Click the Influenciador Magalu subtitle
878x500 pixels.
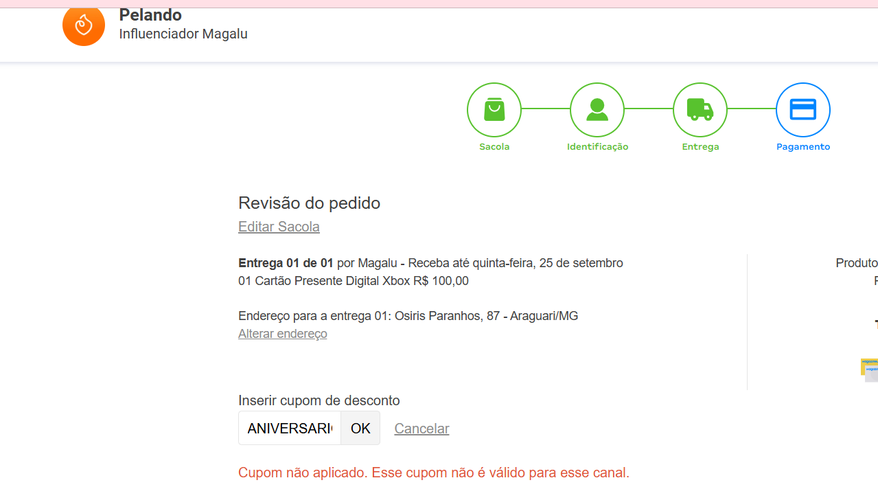coord(183,34)
